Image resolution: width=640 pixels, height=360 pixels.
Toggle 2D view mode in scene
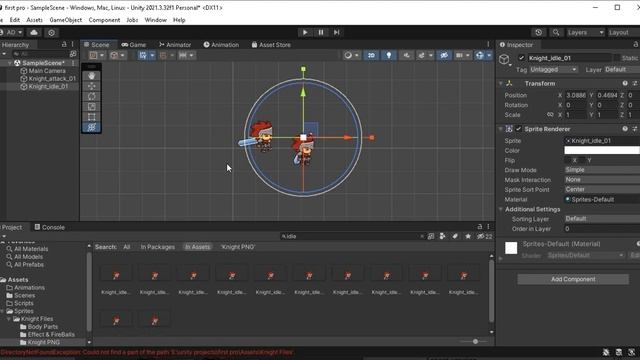371,56
